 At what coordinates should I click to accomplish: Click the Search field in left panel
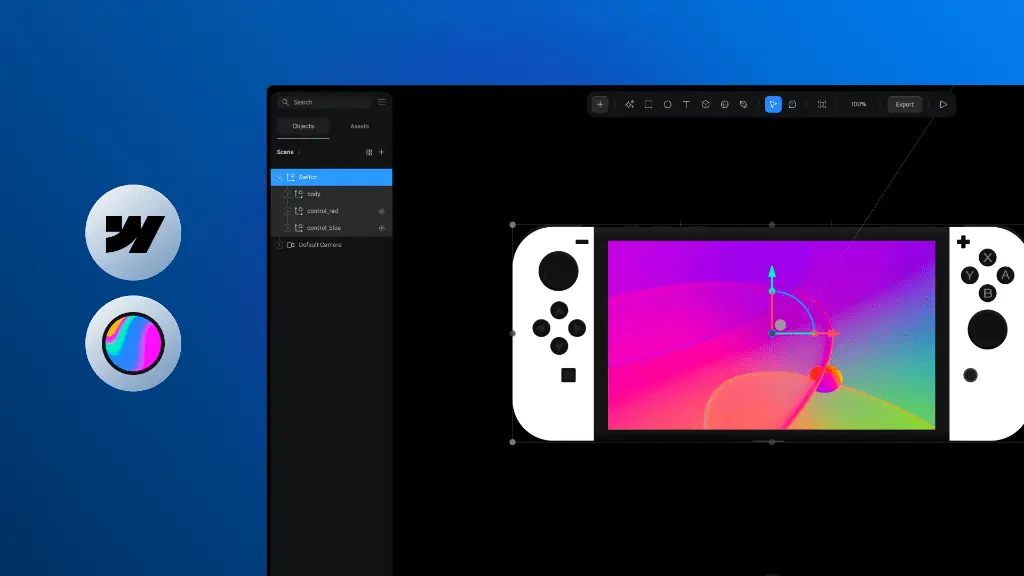coord(325,102)
